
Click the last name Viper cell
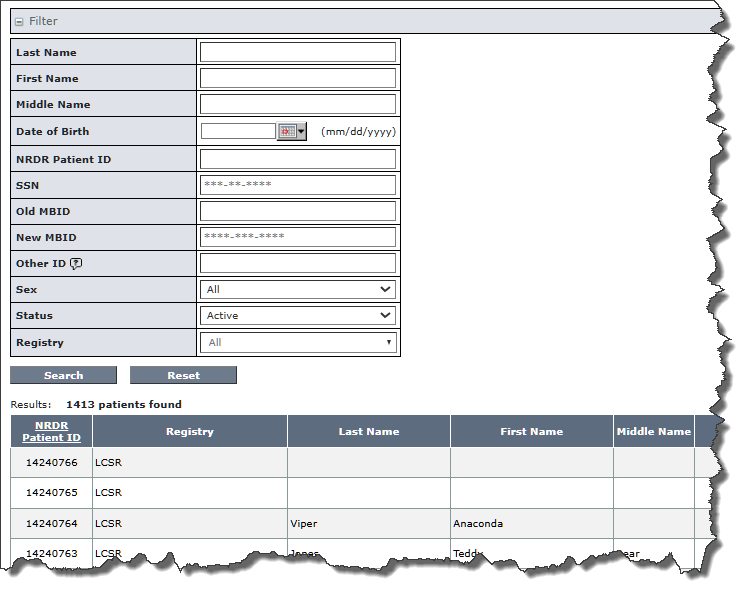[x=369, y=524]
